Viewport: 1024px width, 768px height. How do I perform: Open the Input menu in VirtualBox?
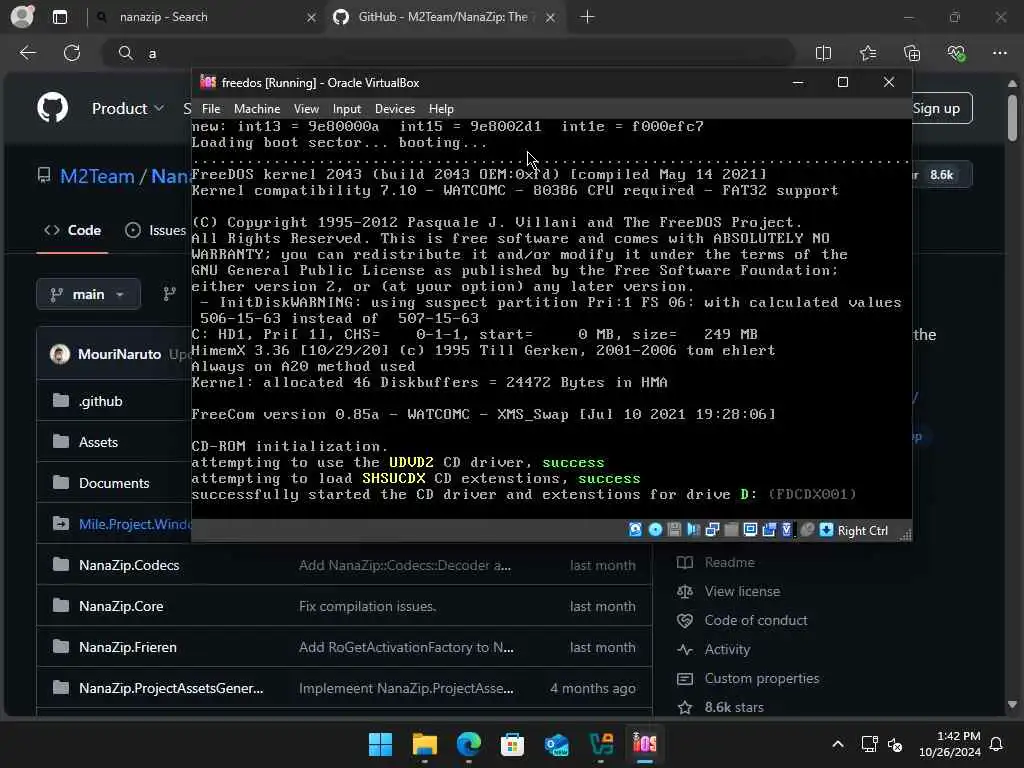(347, 109)
